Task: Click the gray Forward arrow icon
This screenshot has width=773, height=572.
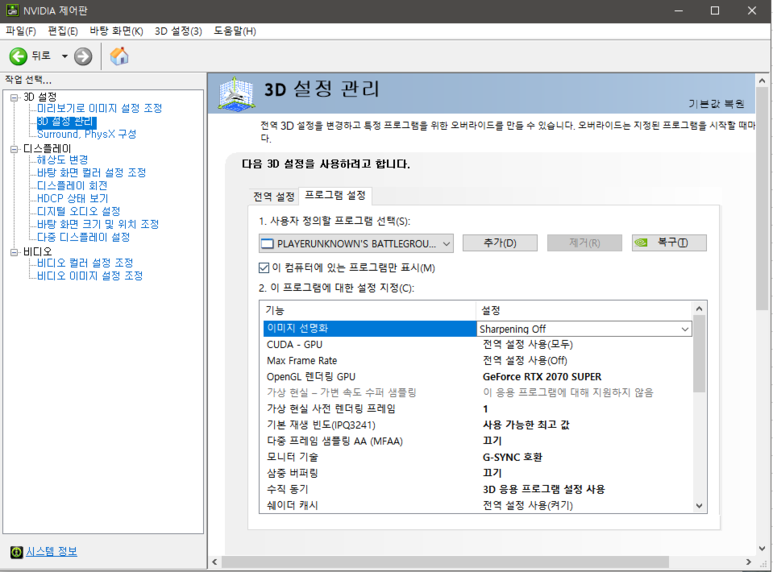Action: point(83,56)
